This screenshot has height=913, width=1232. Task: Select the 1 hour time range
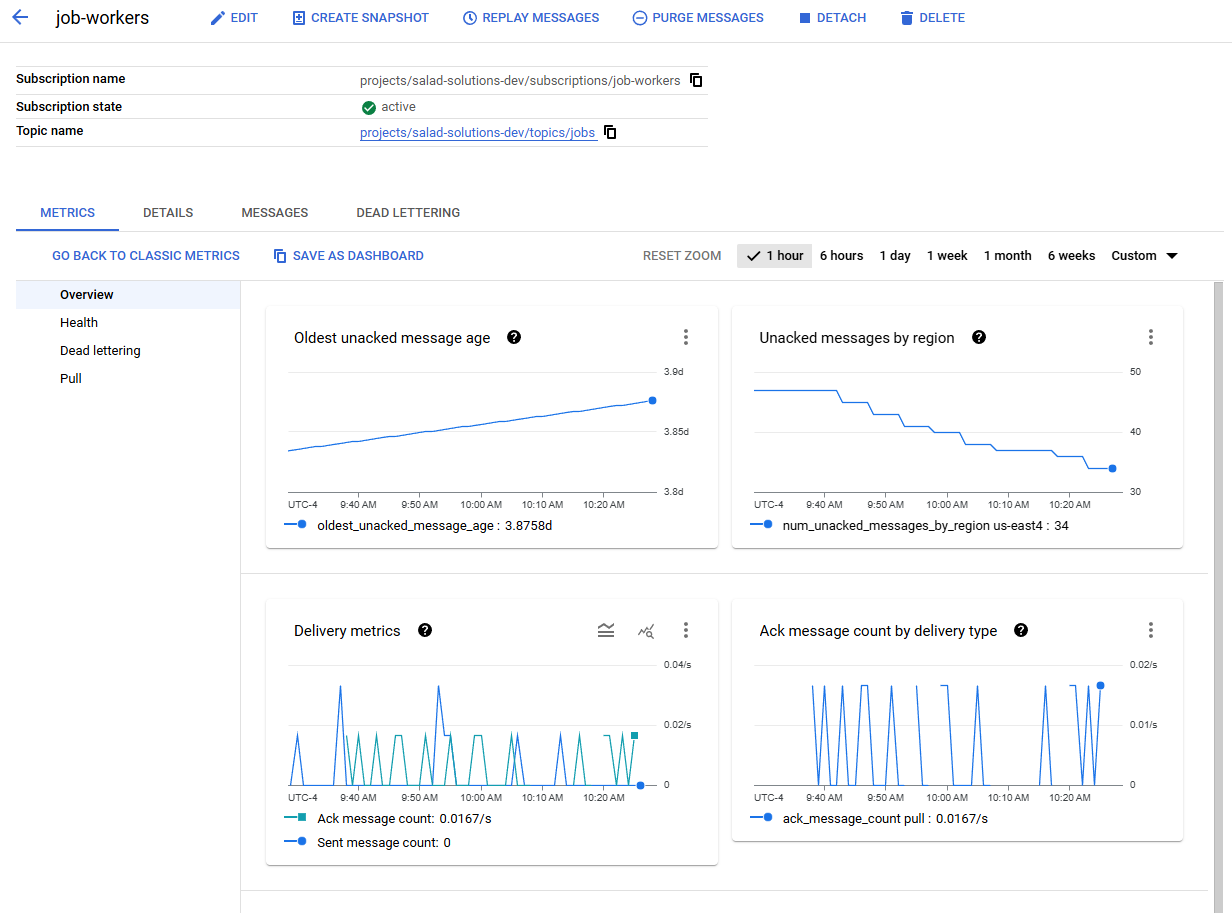(774, 256)
